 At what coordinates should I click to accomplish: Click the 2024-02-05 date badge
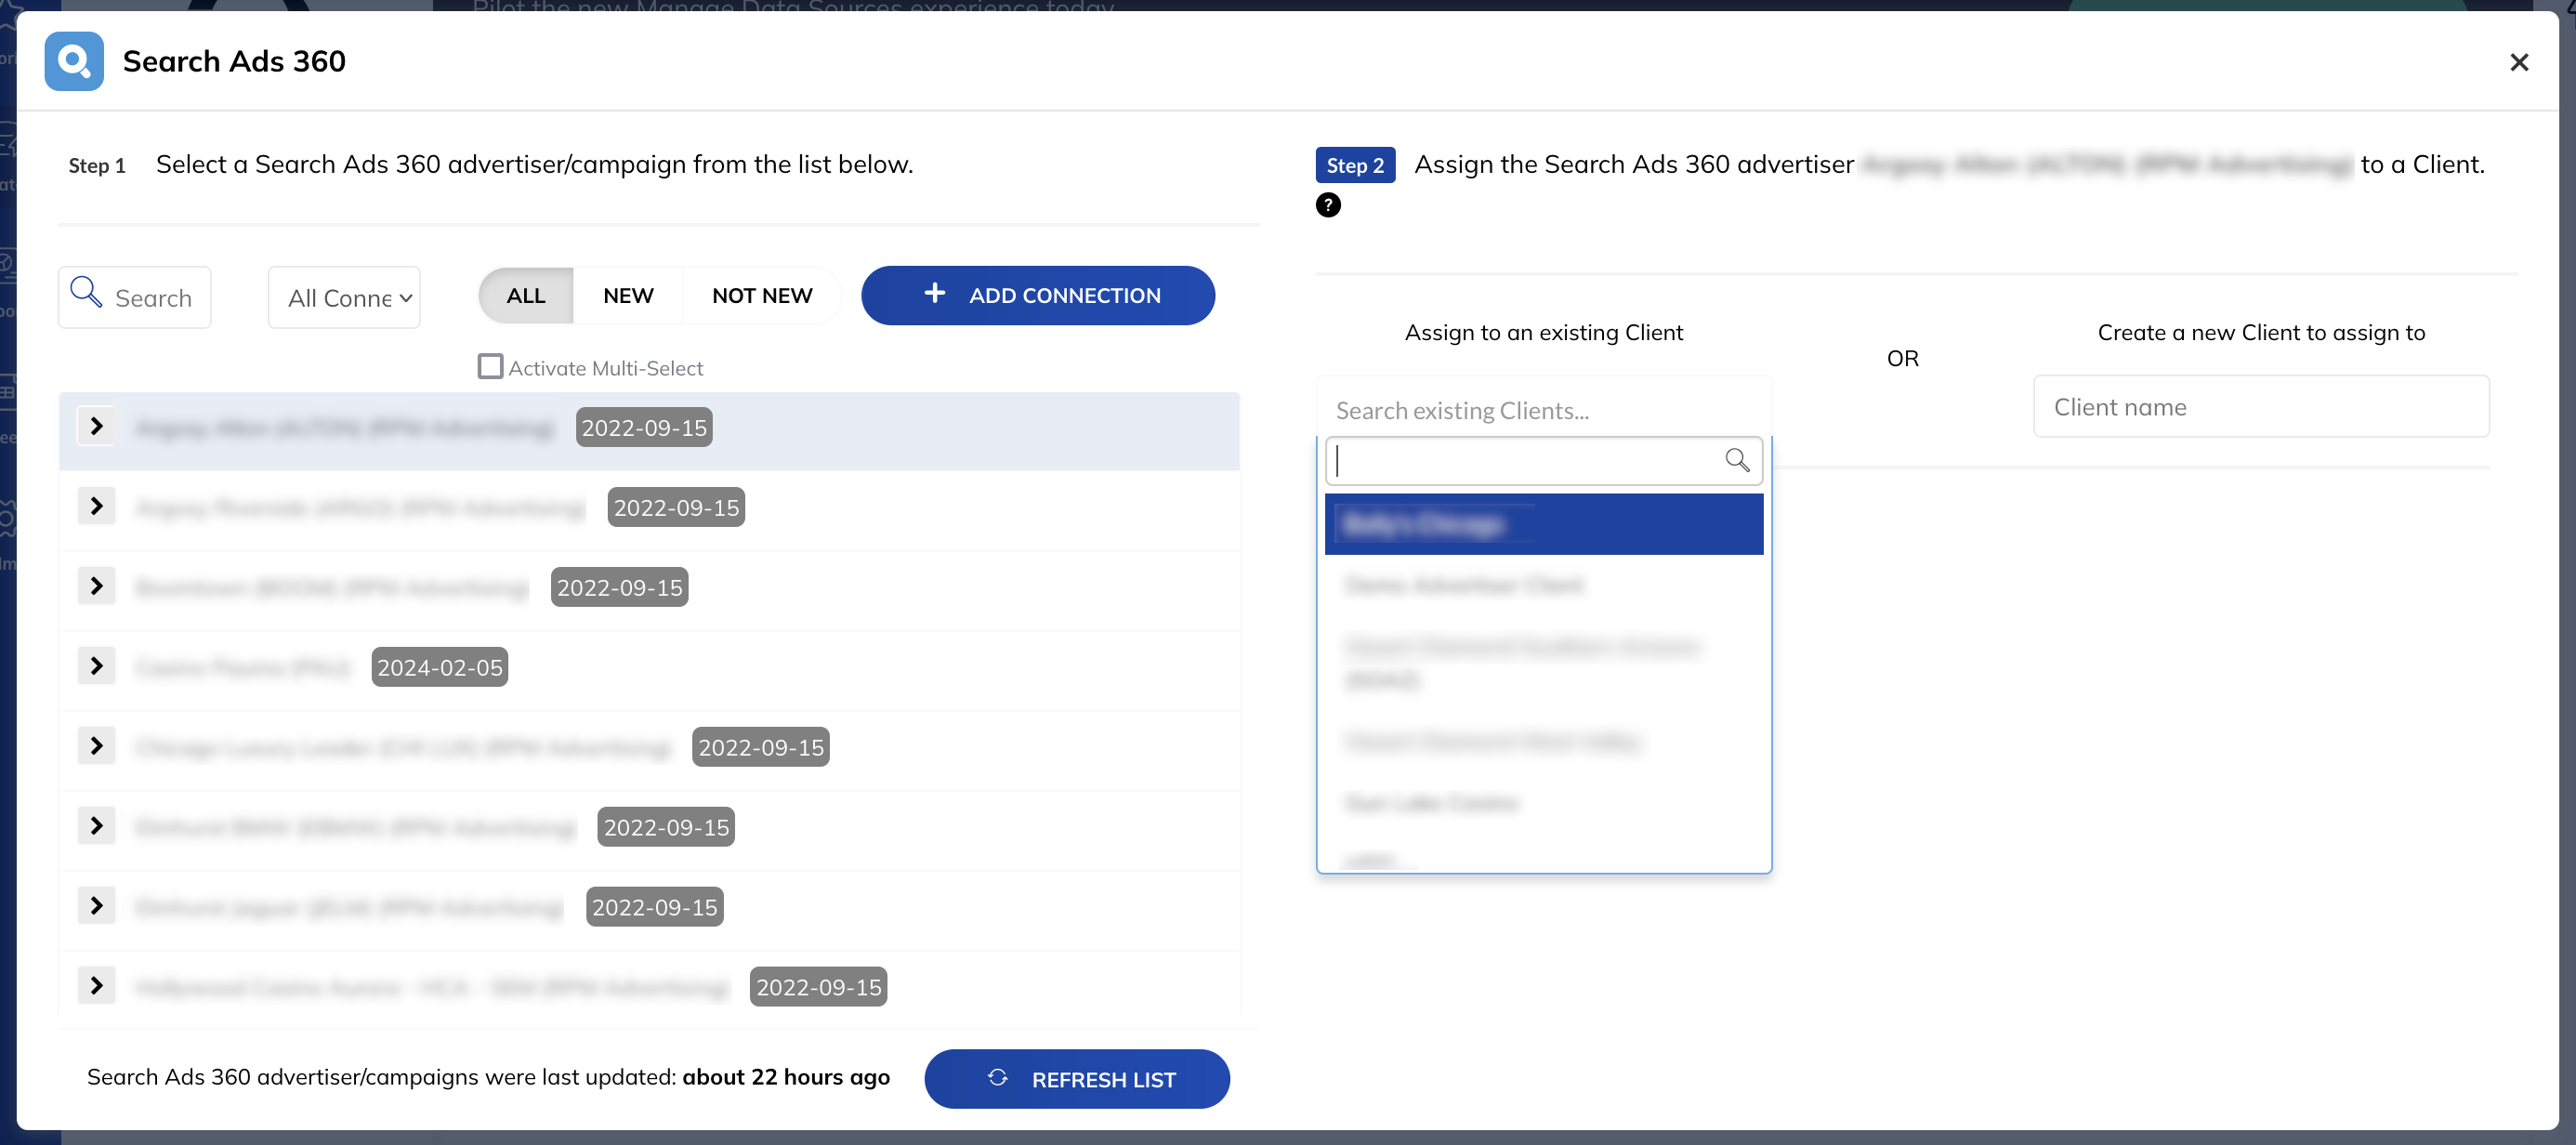pos(440,667)
